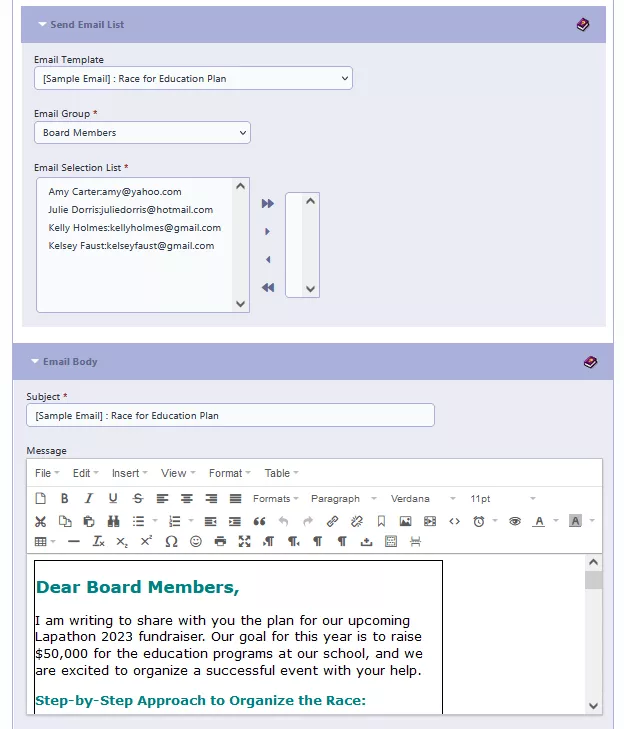This screenshot has width=624, height=729.
Task: Select Kelly Holmes email entry
Action: (134, 227)
